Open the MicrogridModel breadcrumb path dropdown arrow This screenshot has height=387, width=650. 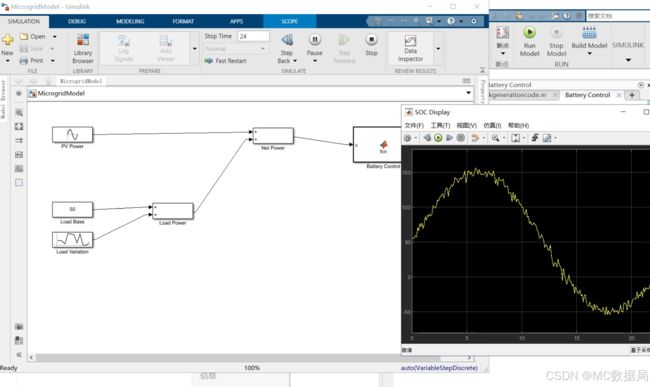[x=468, y=93]
